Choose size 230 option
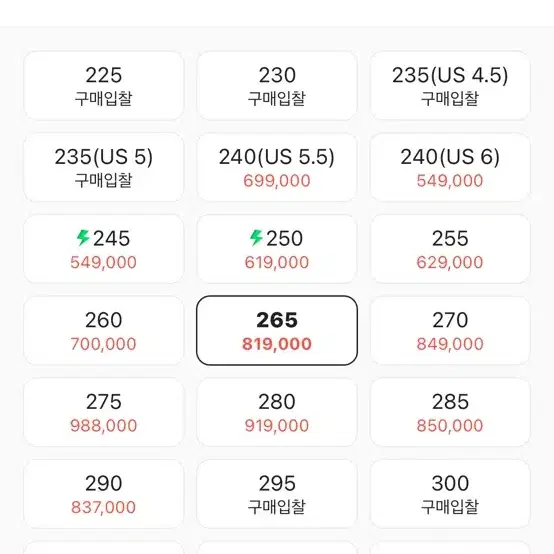The width and height of the screenshot is (554, 554). [277, 86]
